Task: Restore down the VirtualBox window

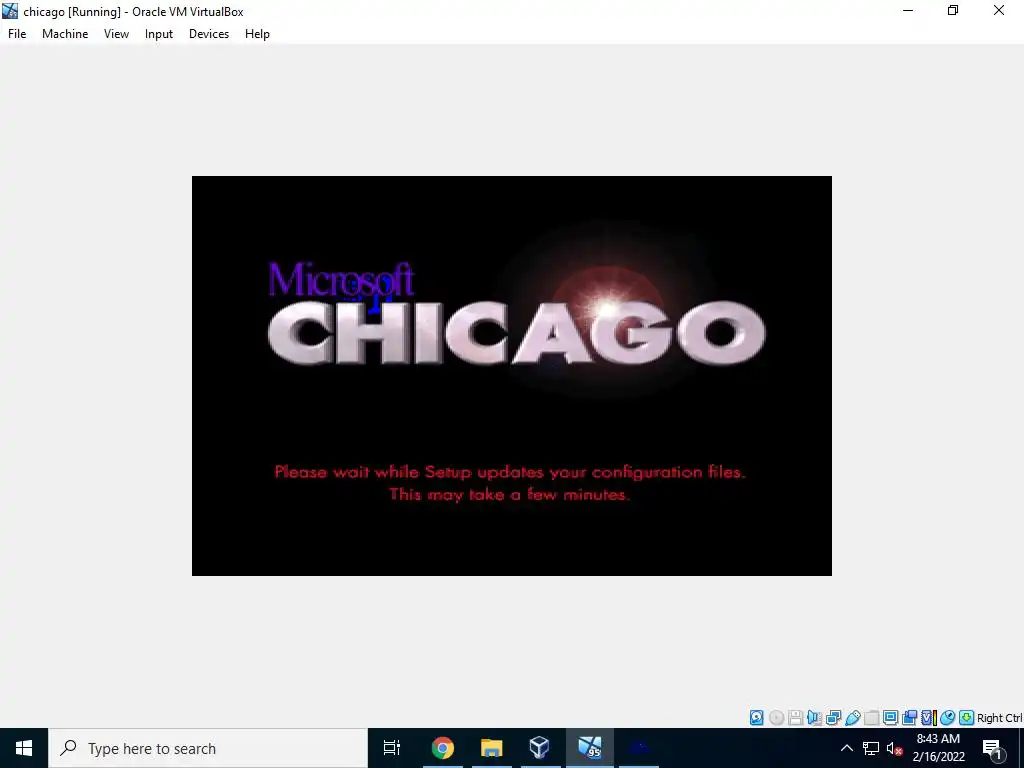Action: [x=953, y=10]
